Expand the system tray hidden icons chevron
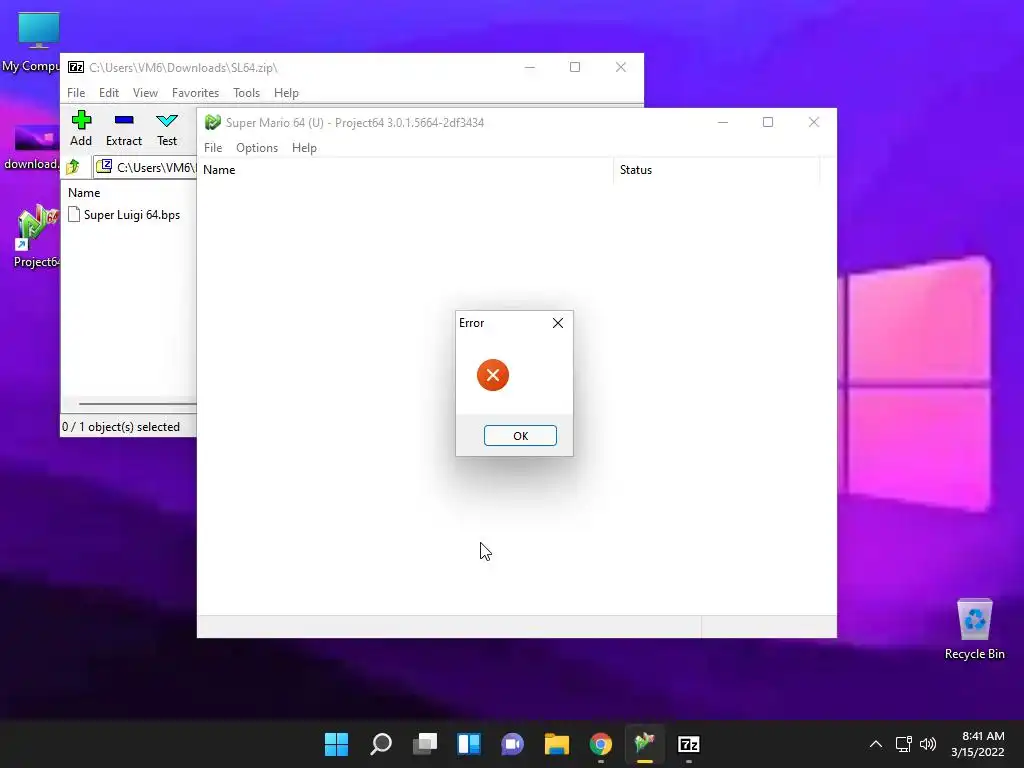The image size is (1024, 768). [876, 744]
